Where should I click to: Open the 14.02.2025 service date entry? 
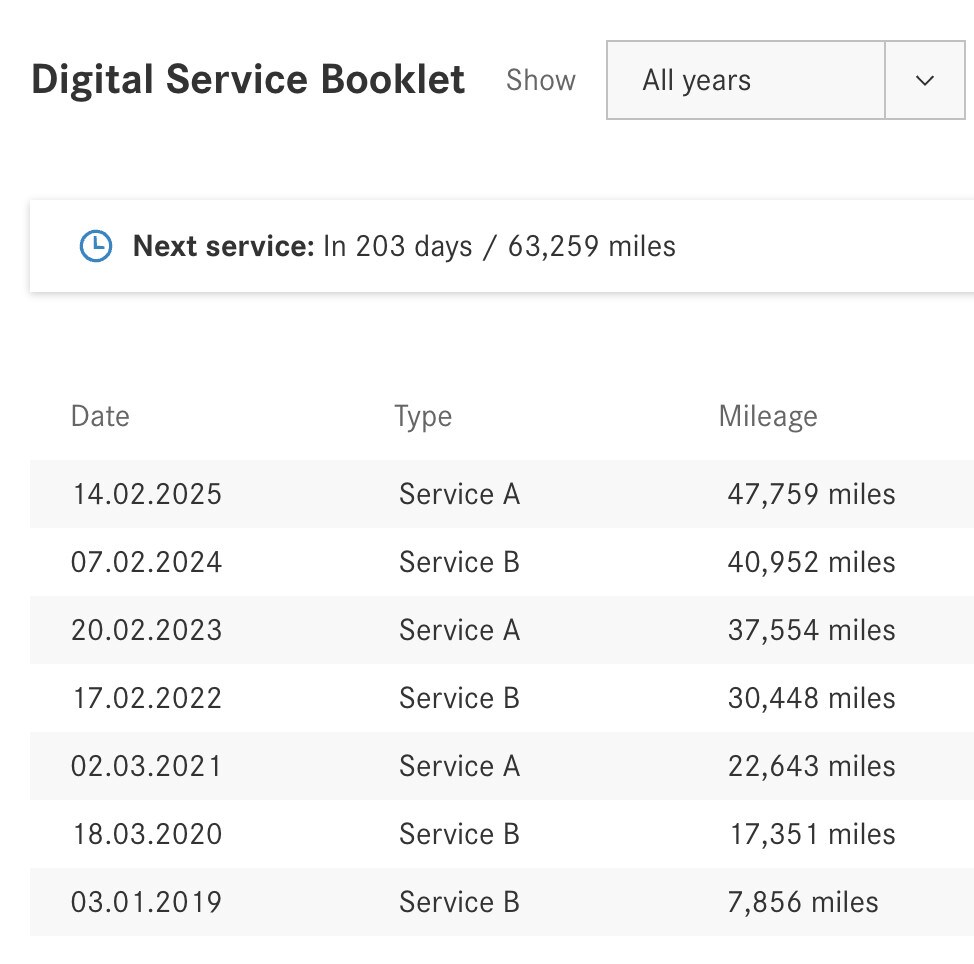(x=146, y=494)
